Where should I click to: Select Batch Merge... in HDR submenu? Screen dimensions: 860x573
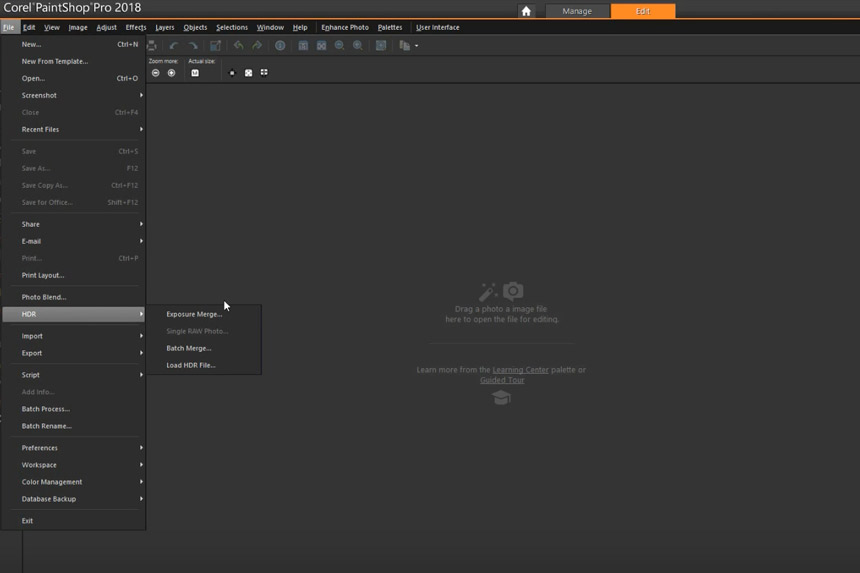(204, 348)
